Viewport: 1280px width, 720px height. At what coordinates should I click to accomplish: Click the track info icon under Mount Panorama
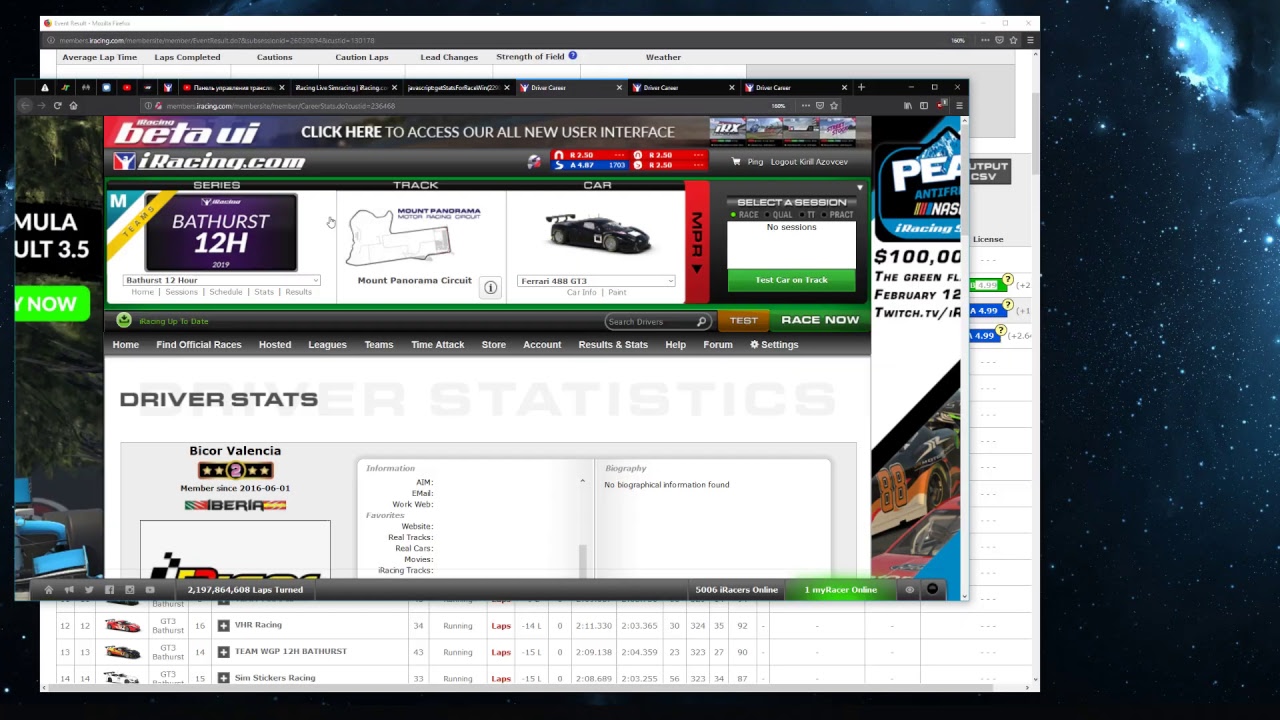point(490,288)
